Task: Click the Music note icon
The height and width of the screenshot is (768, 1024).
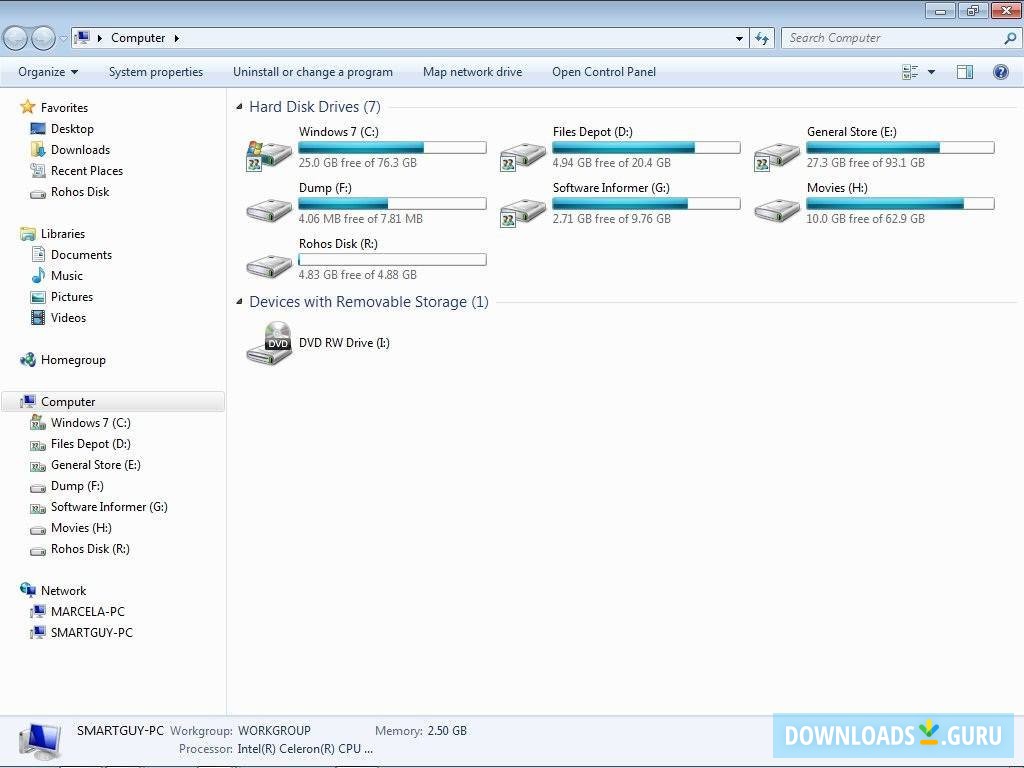Action: 39,276
